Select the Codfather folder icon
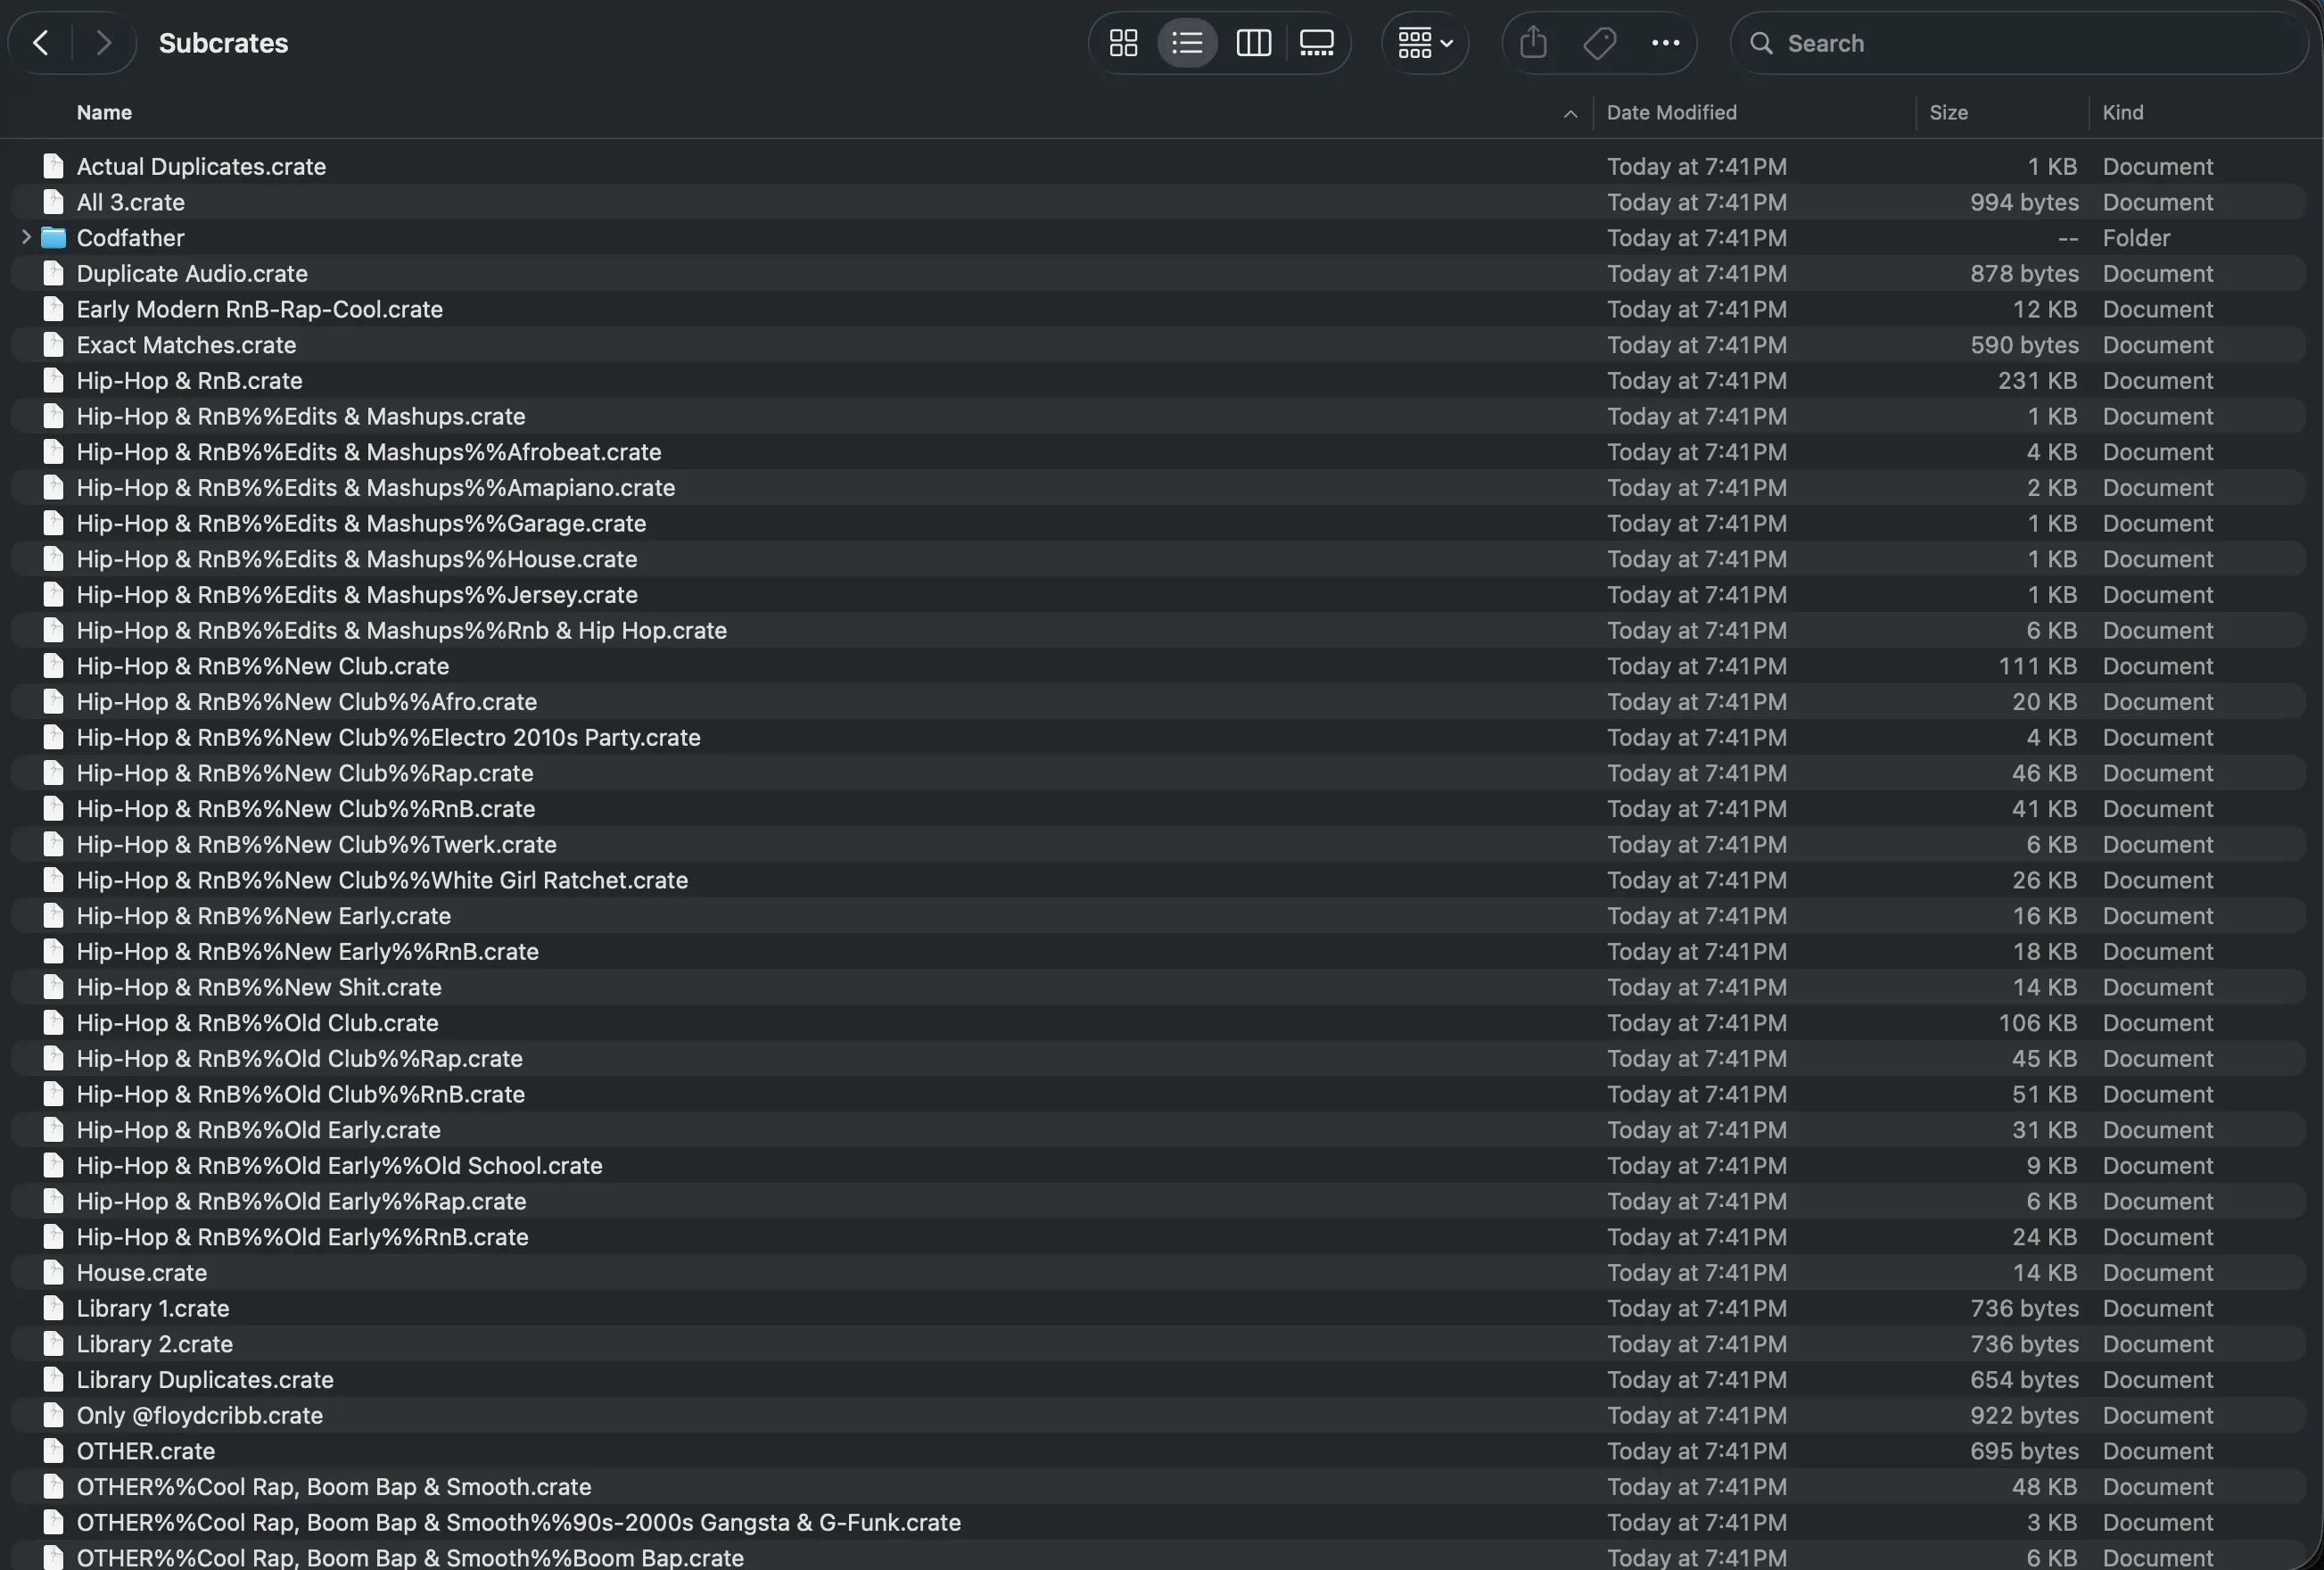The height and width of the screenshot is (1570, 2324). (x=53, y=238)
